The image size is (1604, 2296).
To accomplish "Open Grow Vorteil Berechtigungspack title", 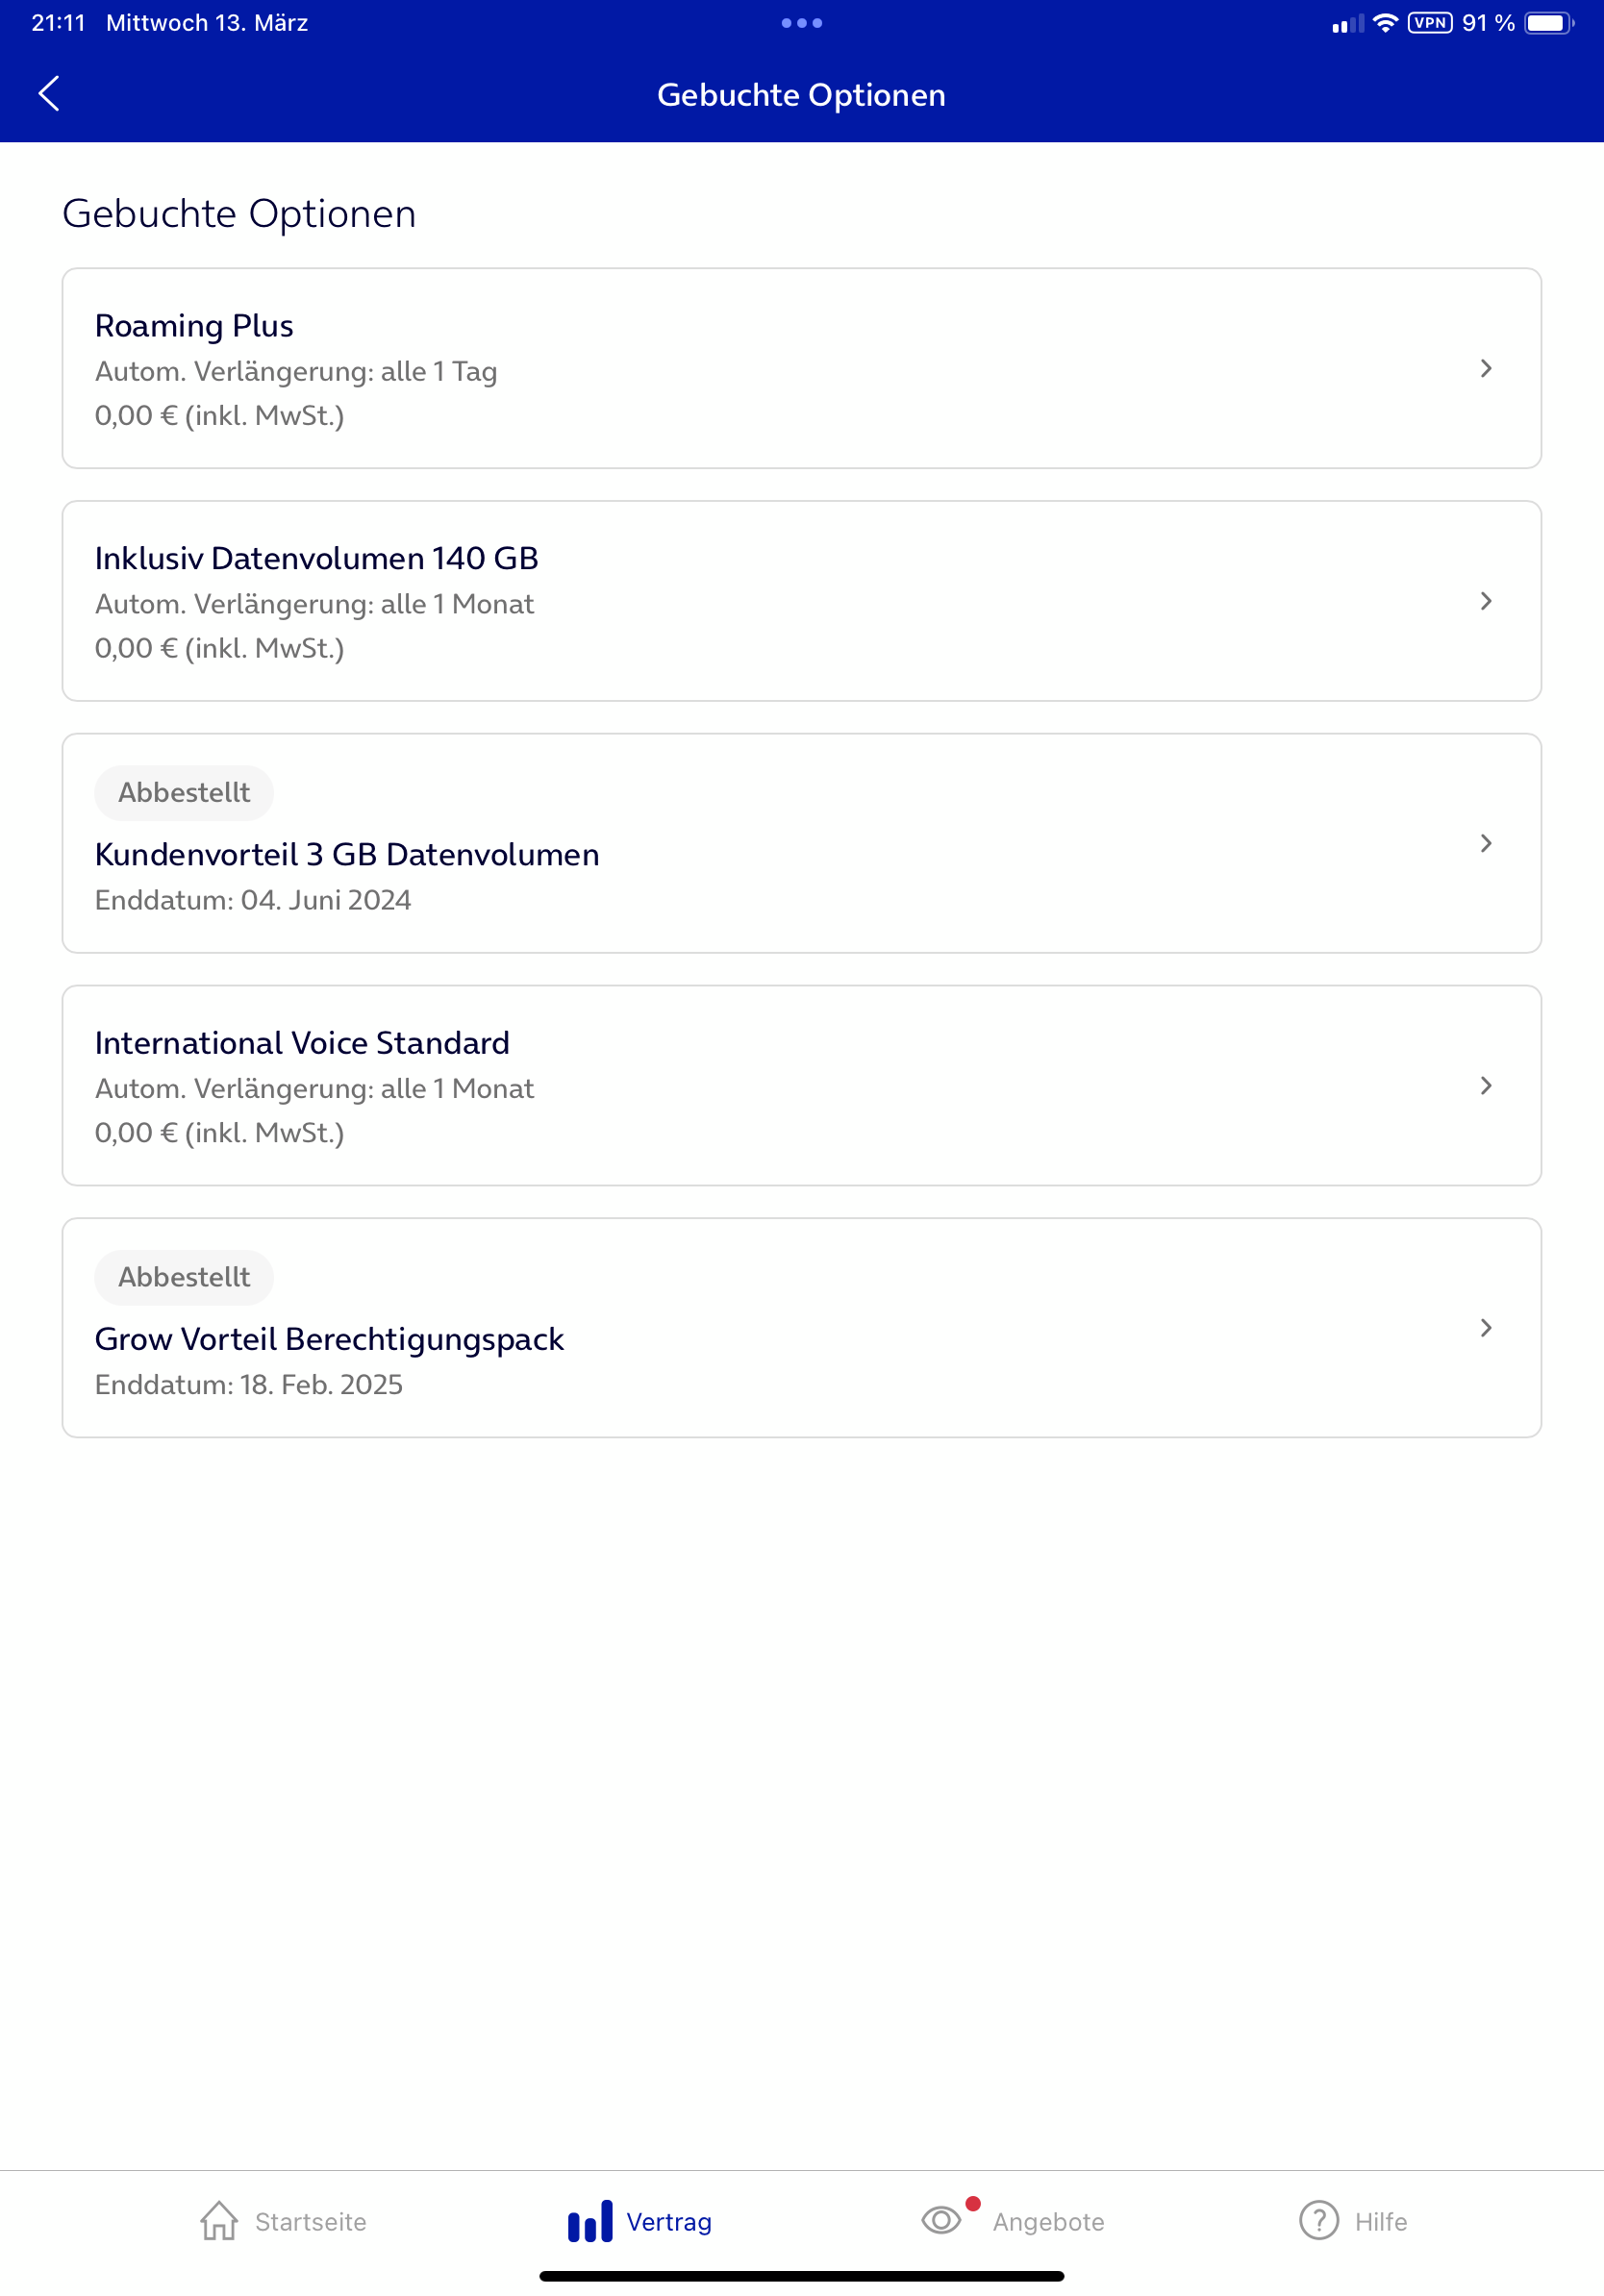I will [329, 1339].
